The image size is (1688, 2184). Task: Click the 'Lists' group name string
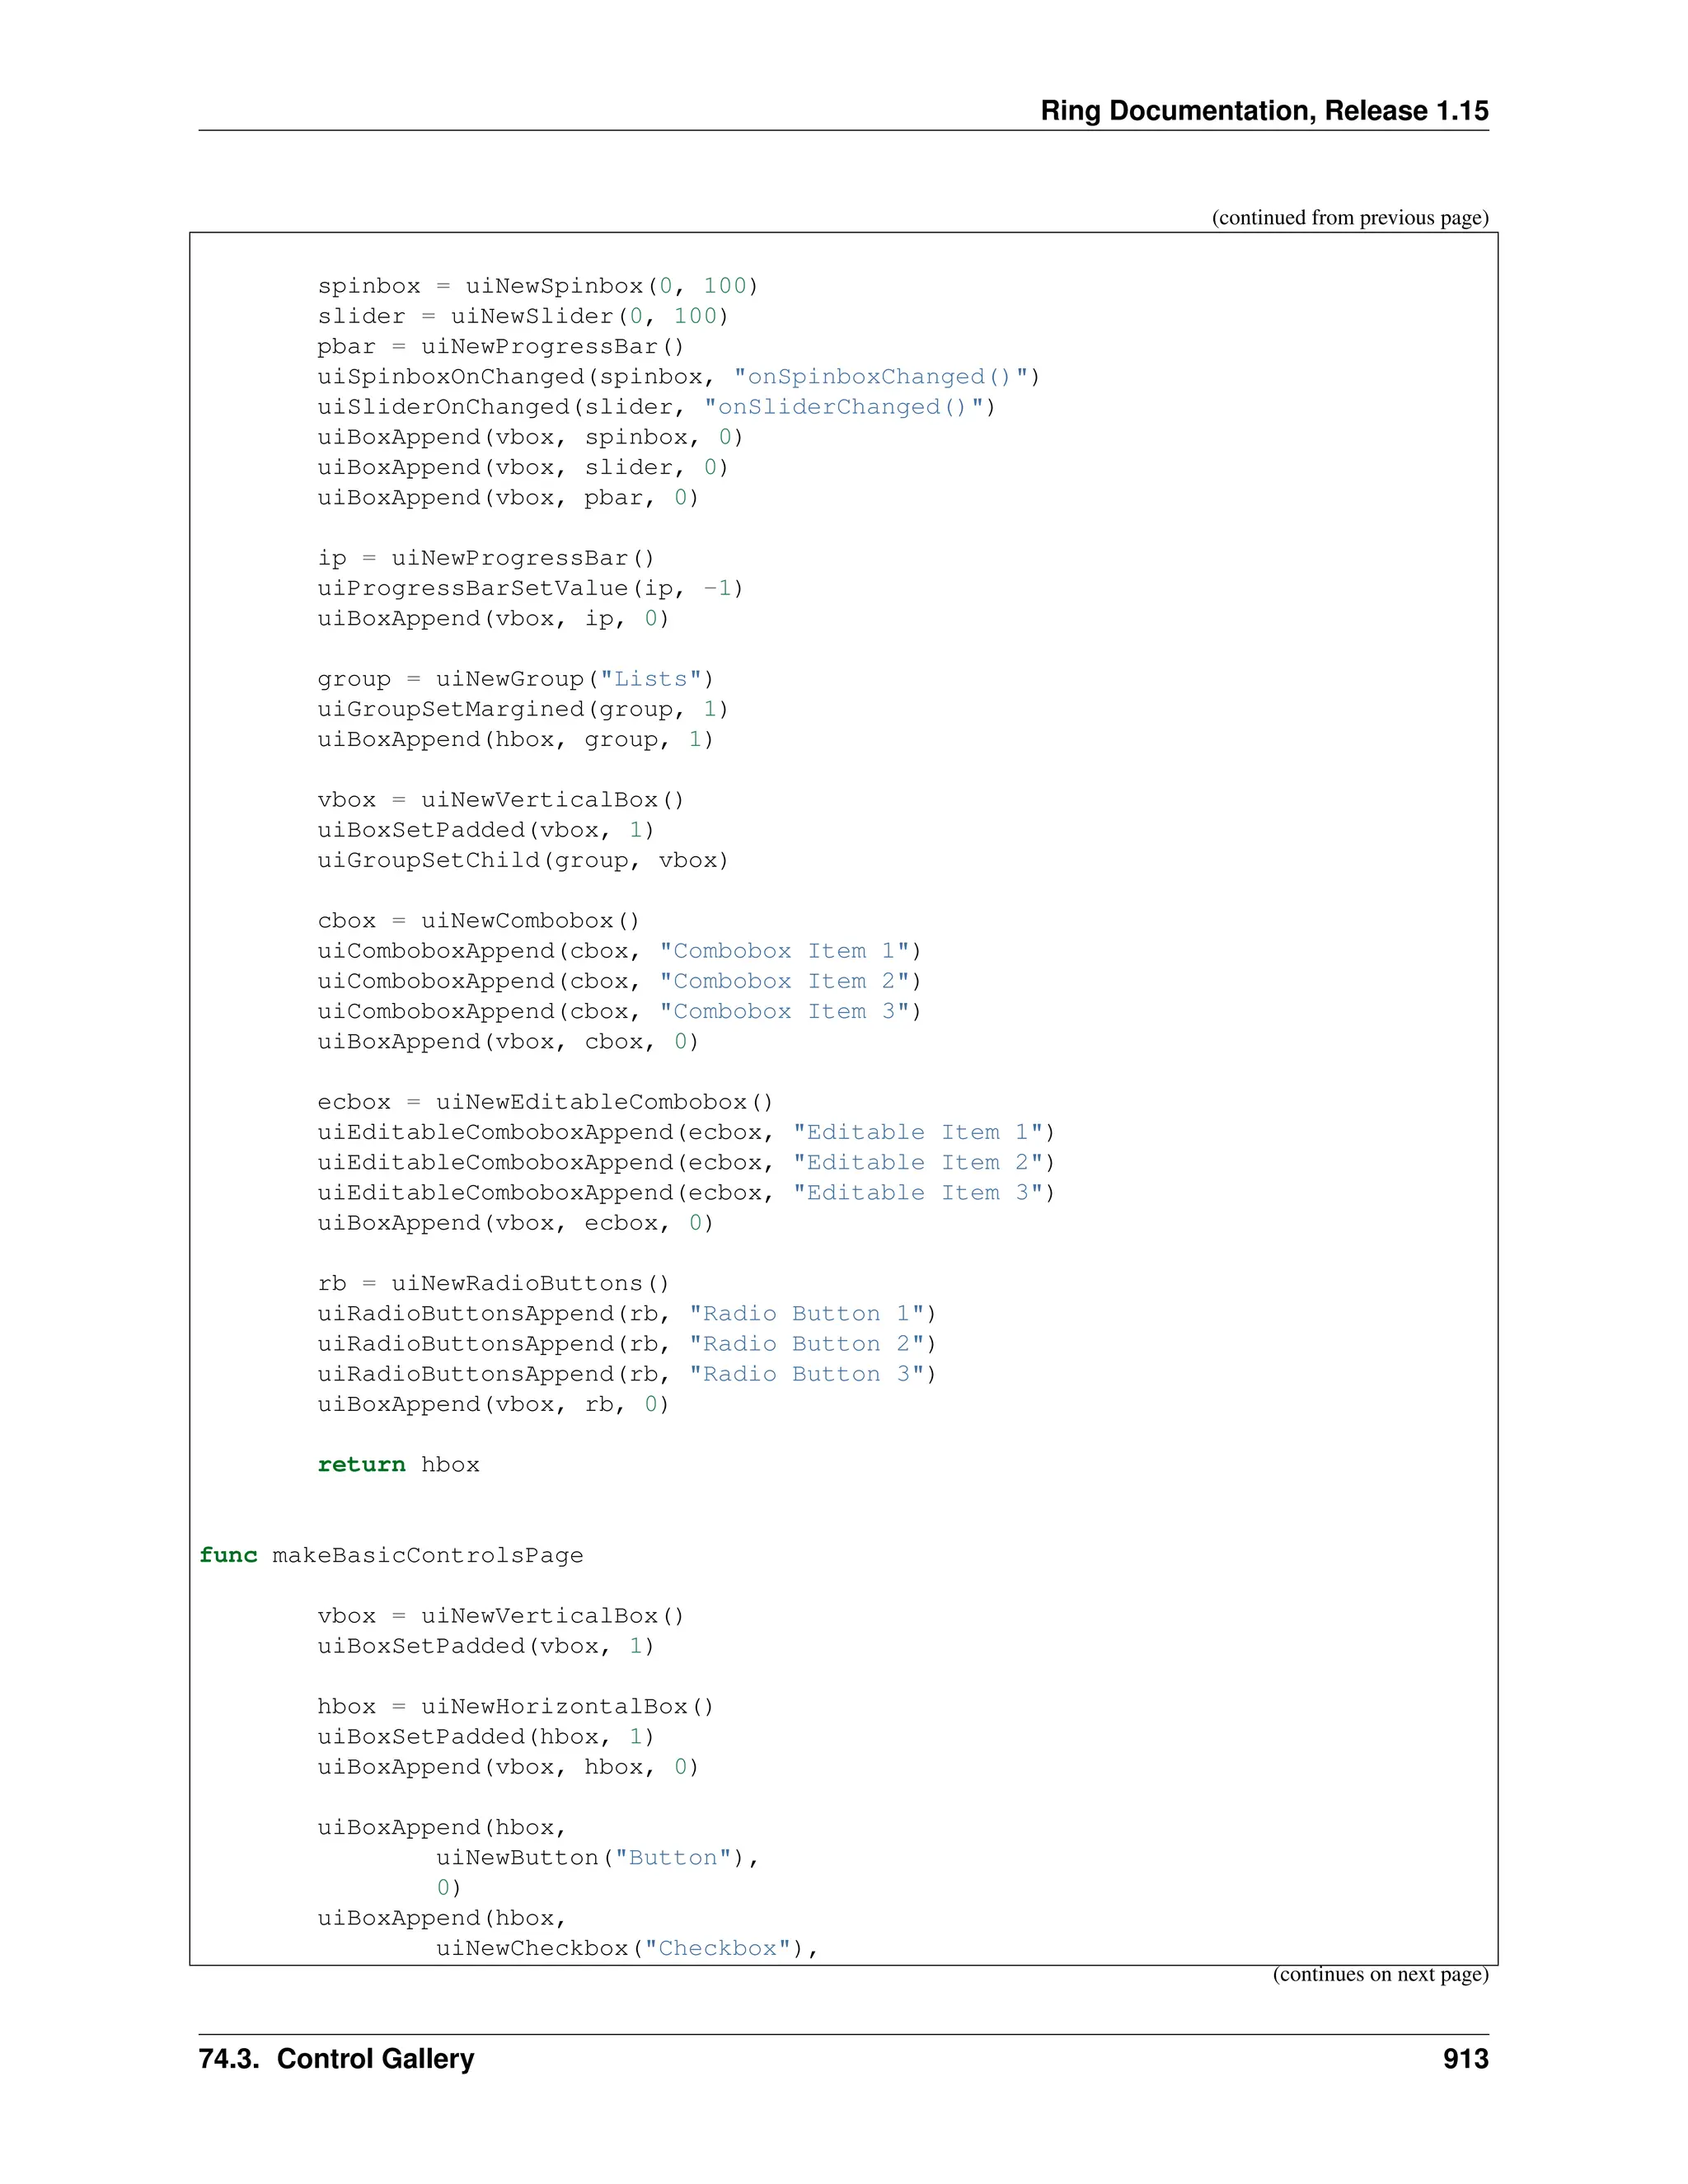point(650,679)
